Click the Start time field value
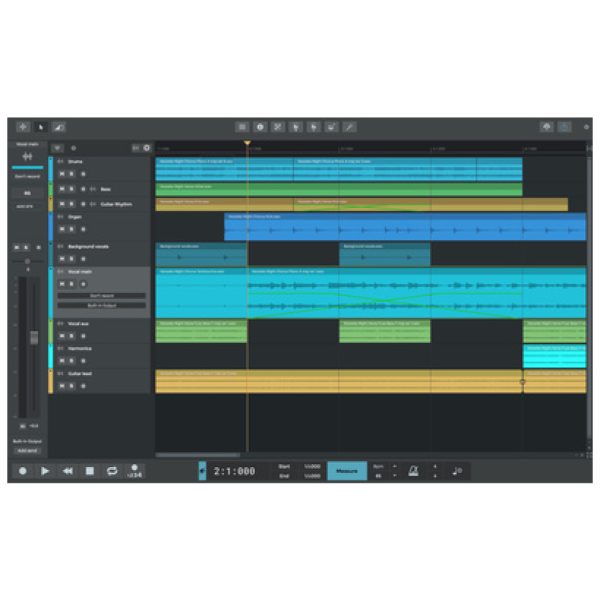The height and width of the screenshot is (600, 600). coord(312,466)
